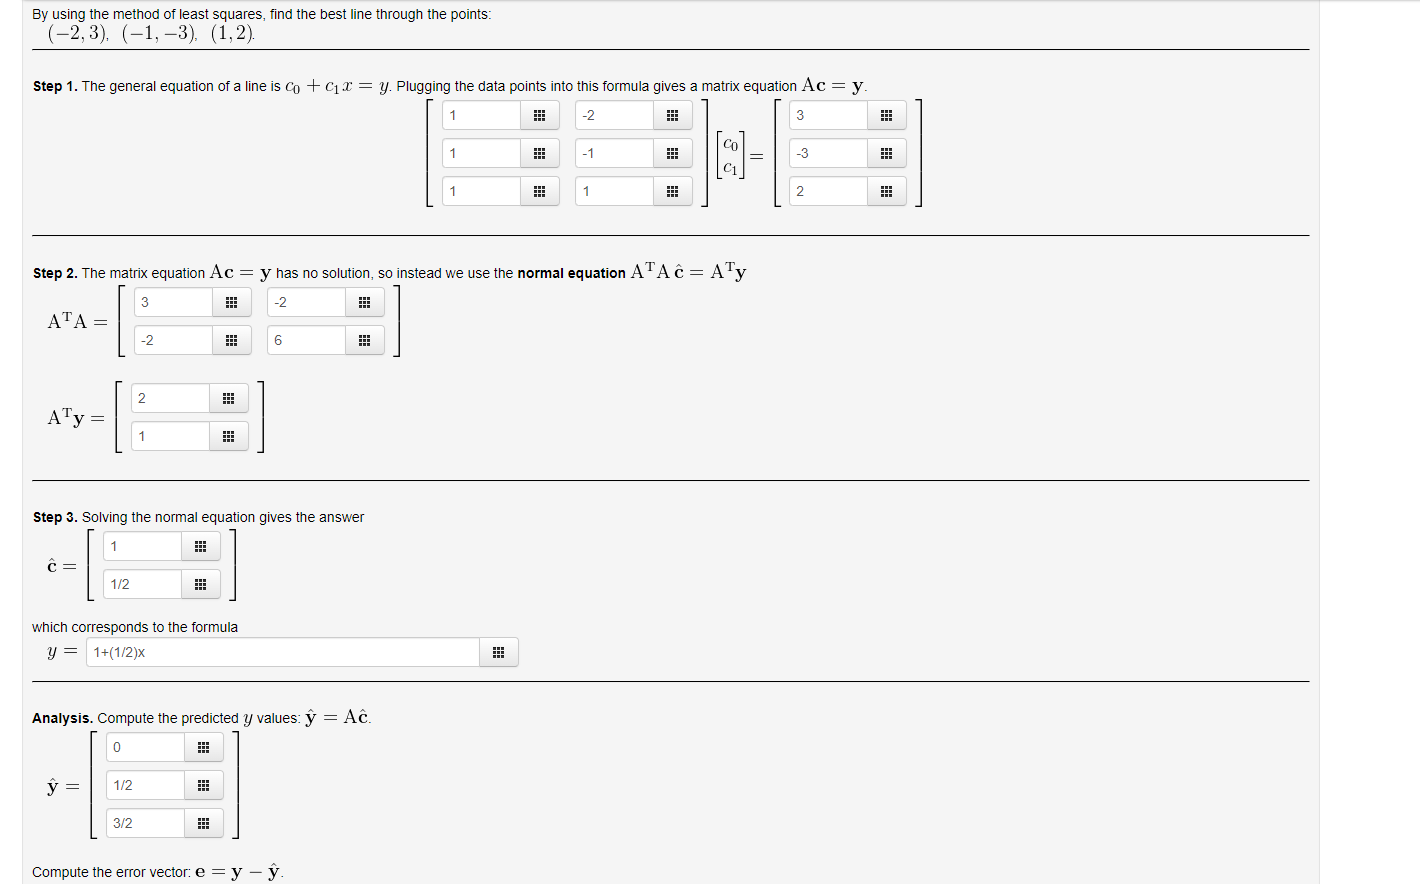The width and height of the screenshot is (1420, 884).
Task: Click the keypad icon next to the "-3" entry of vector y
Action: (x=886, y=153)
